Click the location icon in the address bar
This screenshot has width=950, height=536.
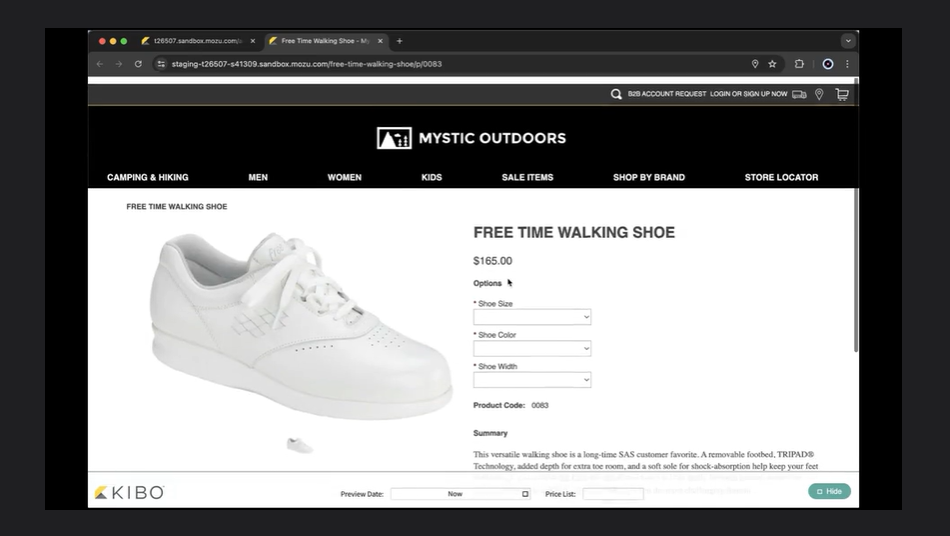click(755, 64)
